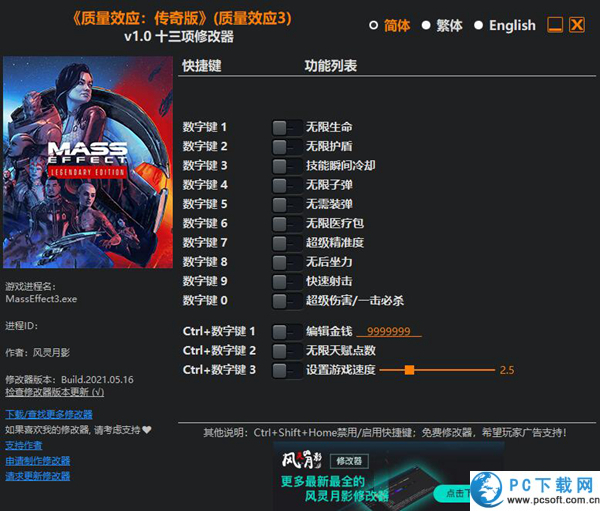Screen dimensions: 600x511
Task: Toggle 超级伤害/一击必杀 switch
Action: (287, 301)
